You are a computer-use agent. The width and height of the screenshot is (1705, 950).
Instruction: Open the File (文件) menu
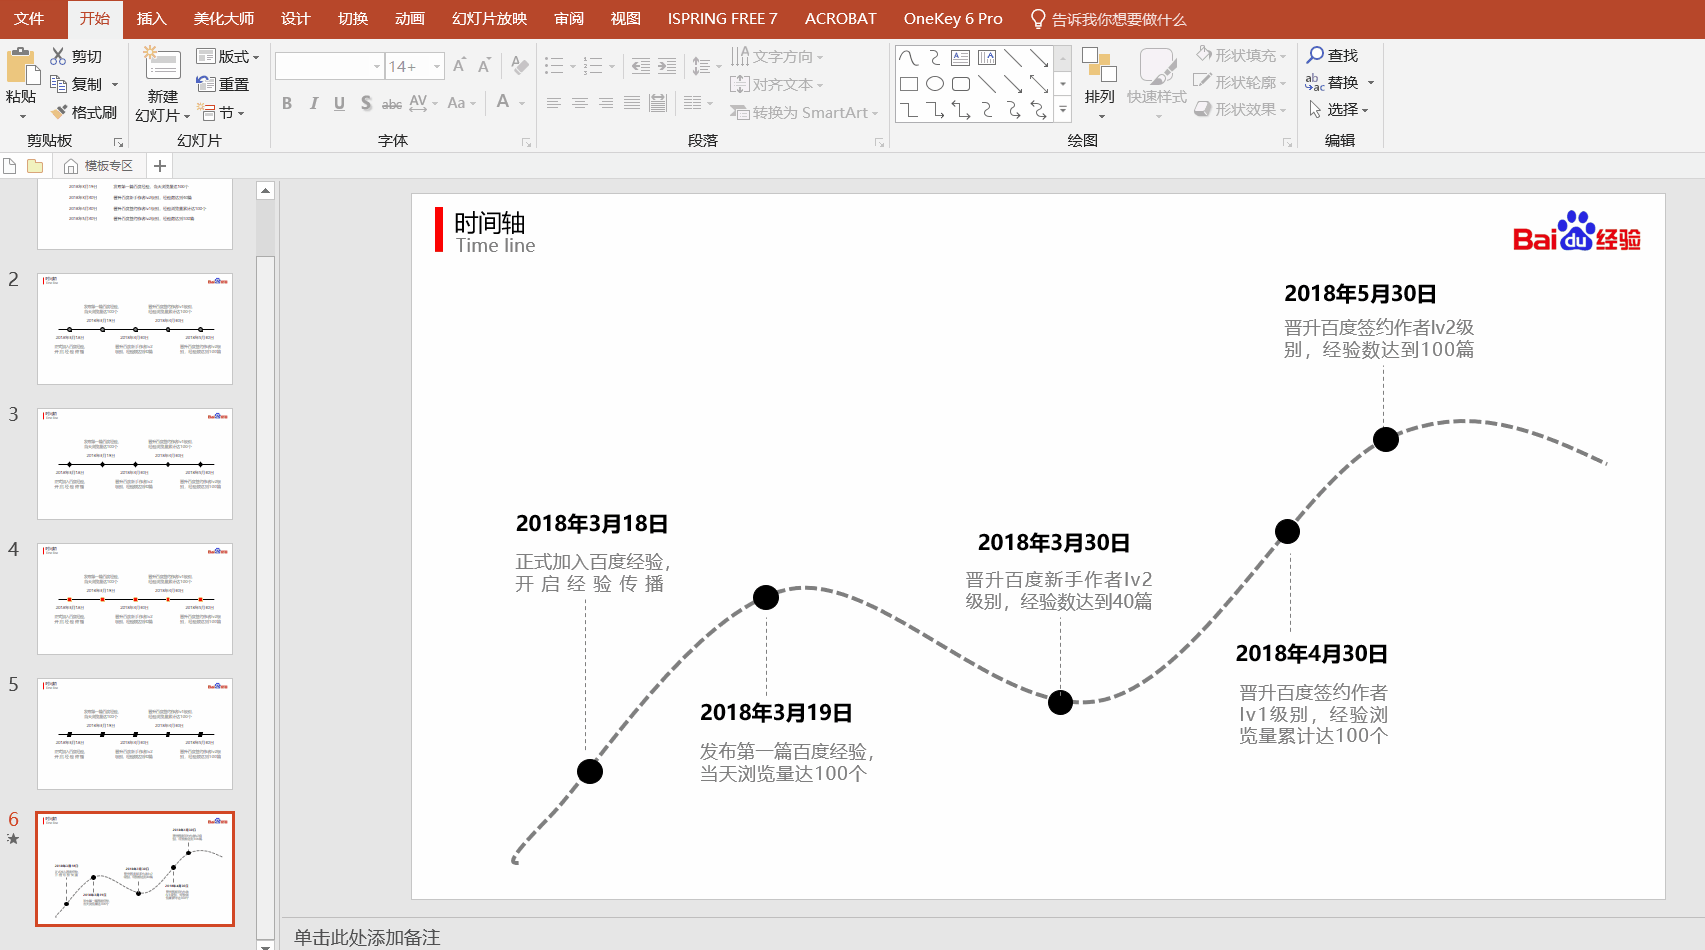click(x=29, y=19)
